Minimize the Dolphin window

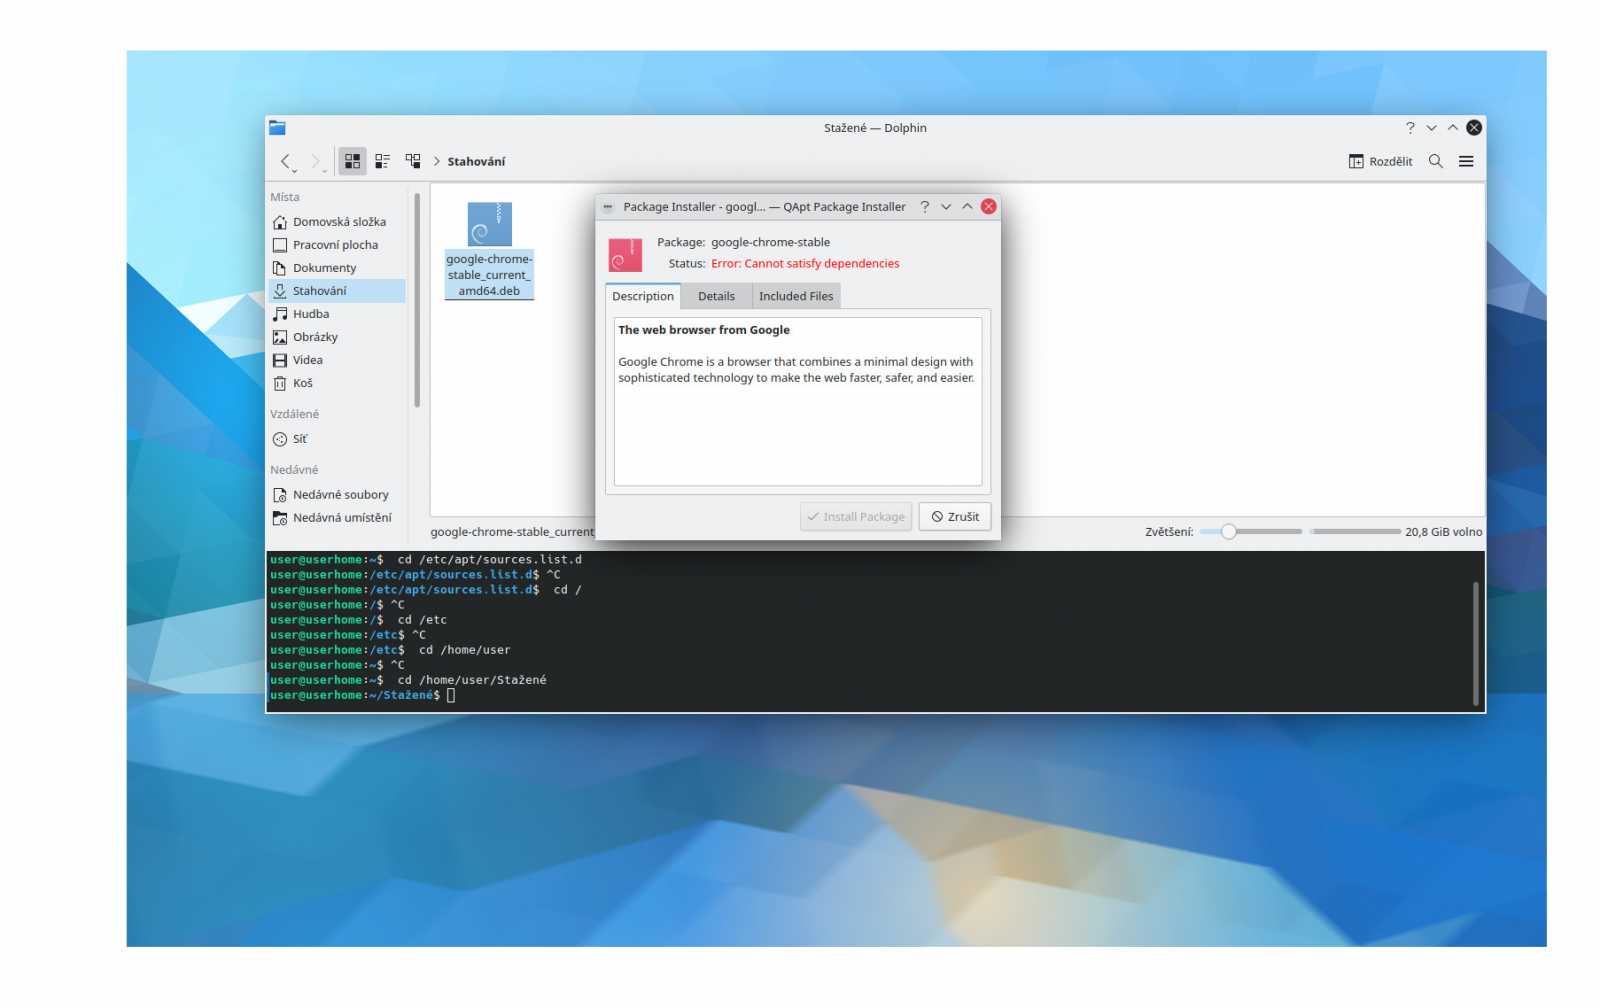pyautogui.click(x=1432, y=128)
